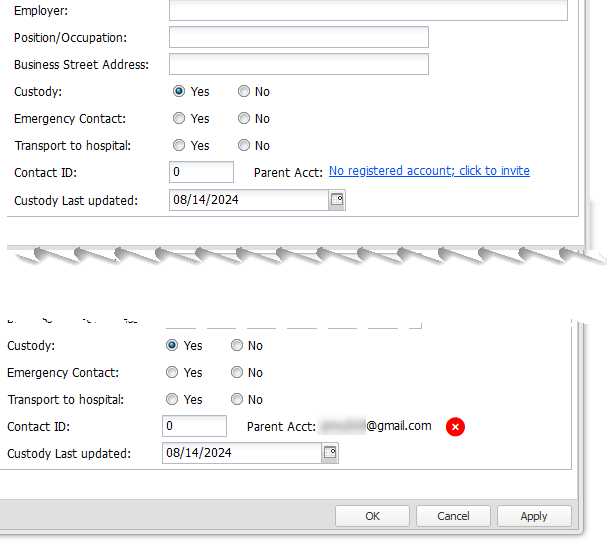Focus the Position/Occupation input box

point(298,38)
